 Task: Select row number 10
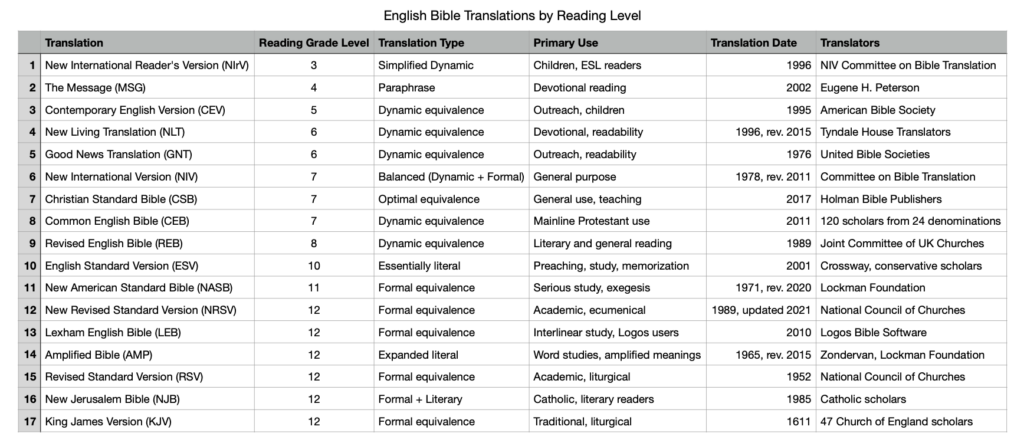tap(30, 266)
